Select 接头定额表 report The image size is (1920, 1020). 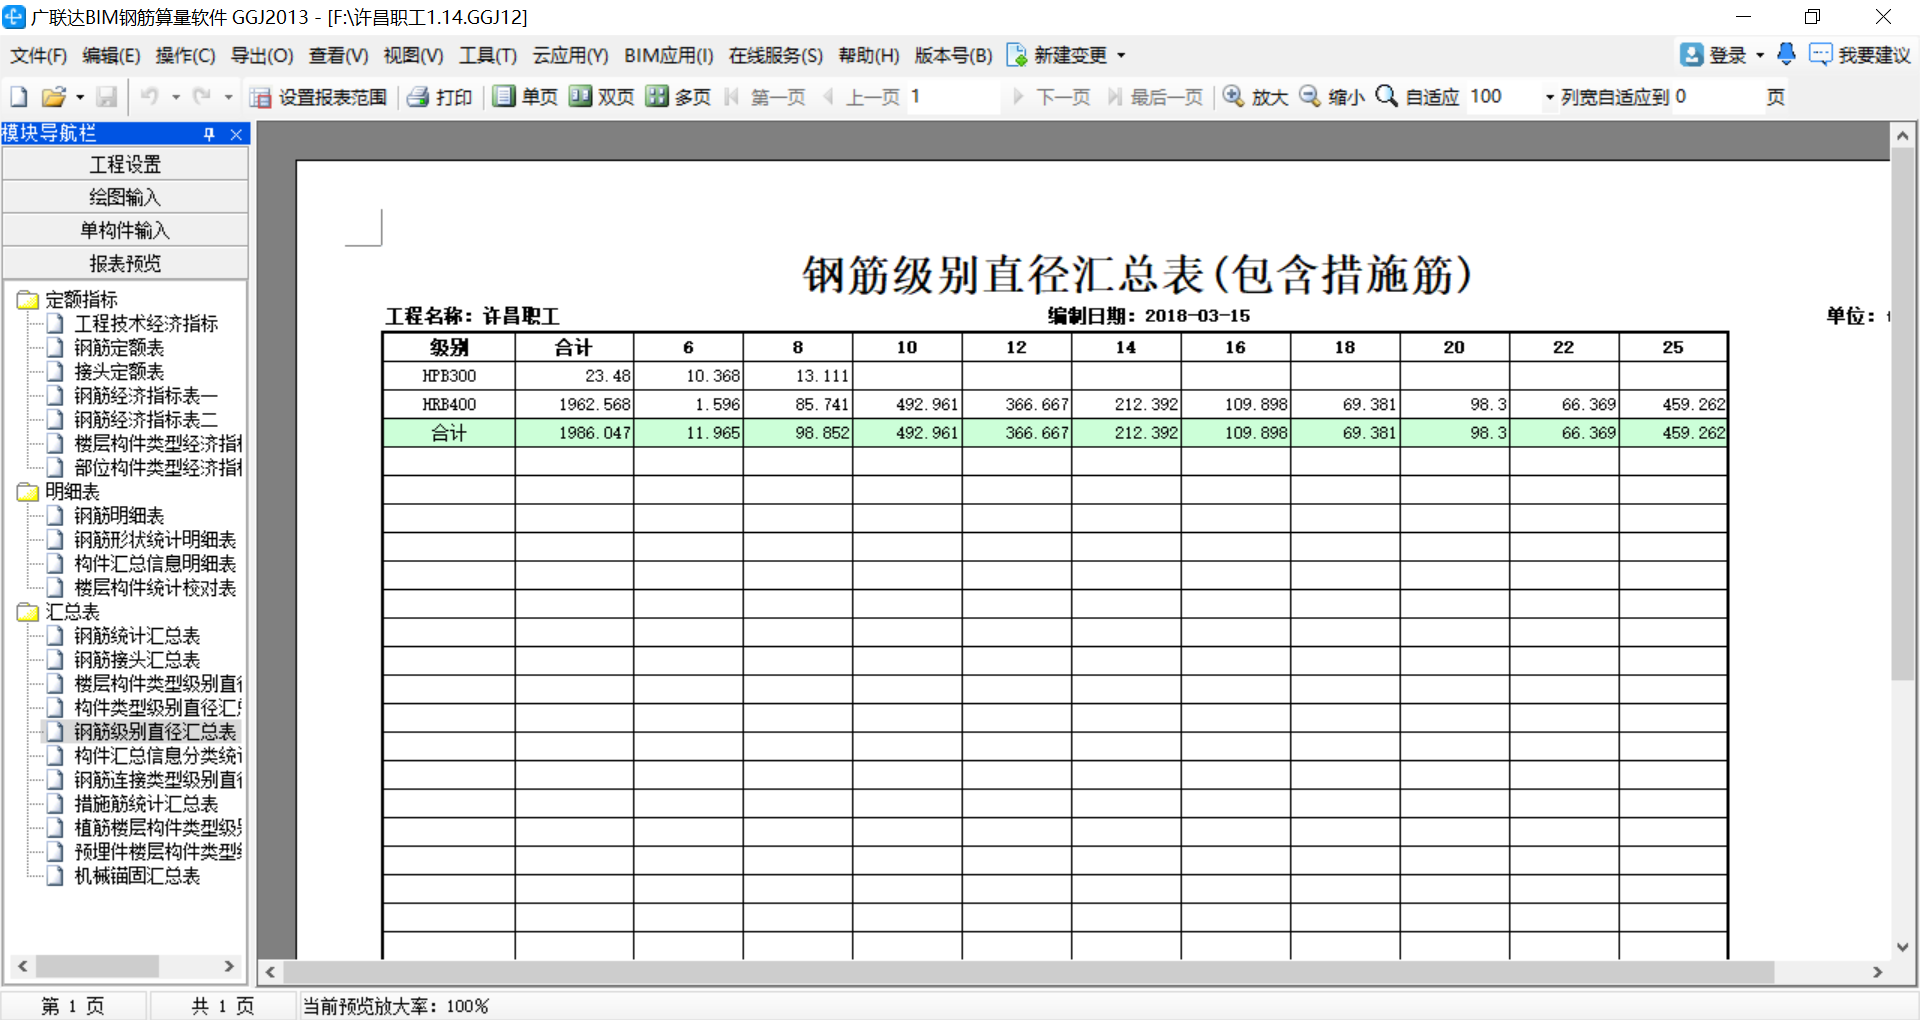[x=119, y=372]
